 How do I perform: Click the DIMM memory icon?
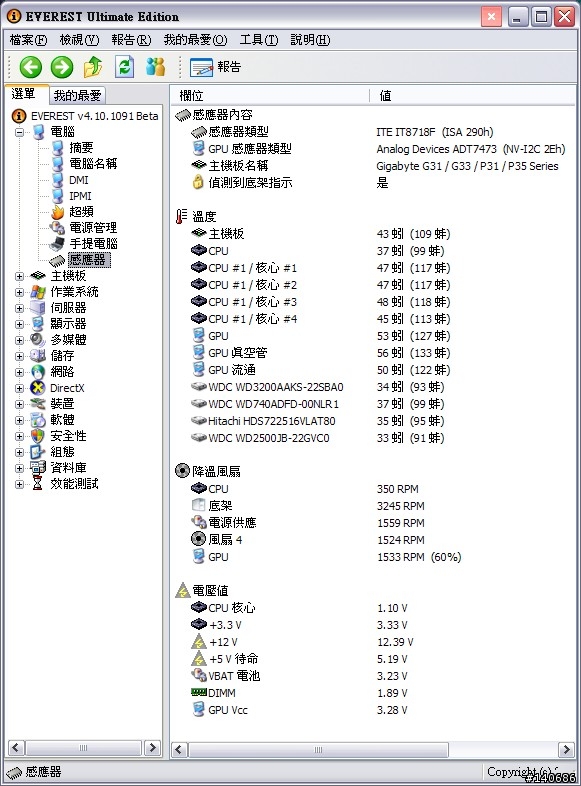[x=199, y=692]
